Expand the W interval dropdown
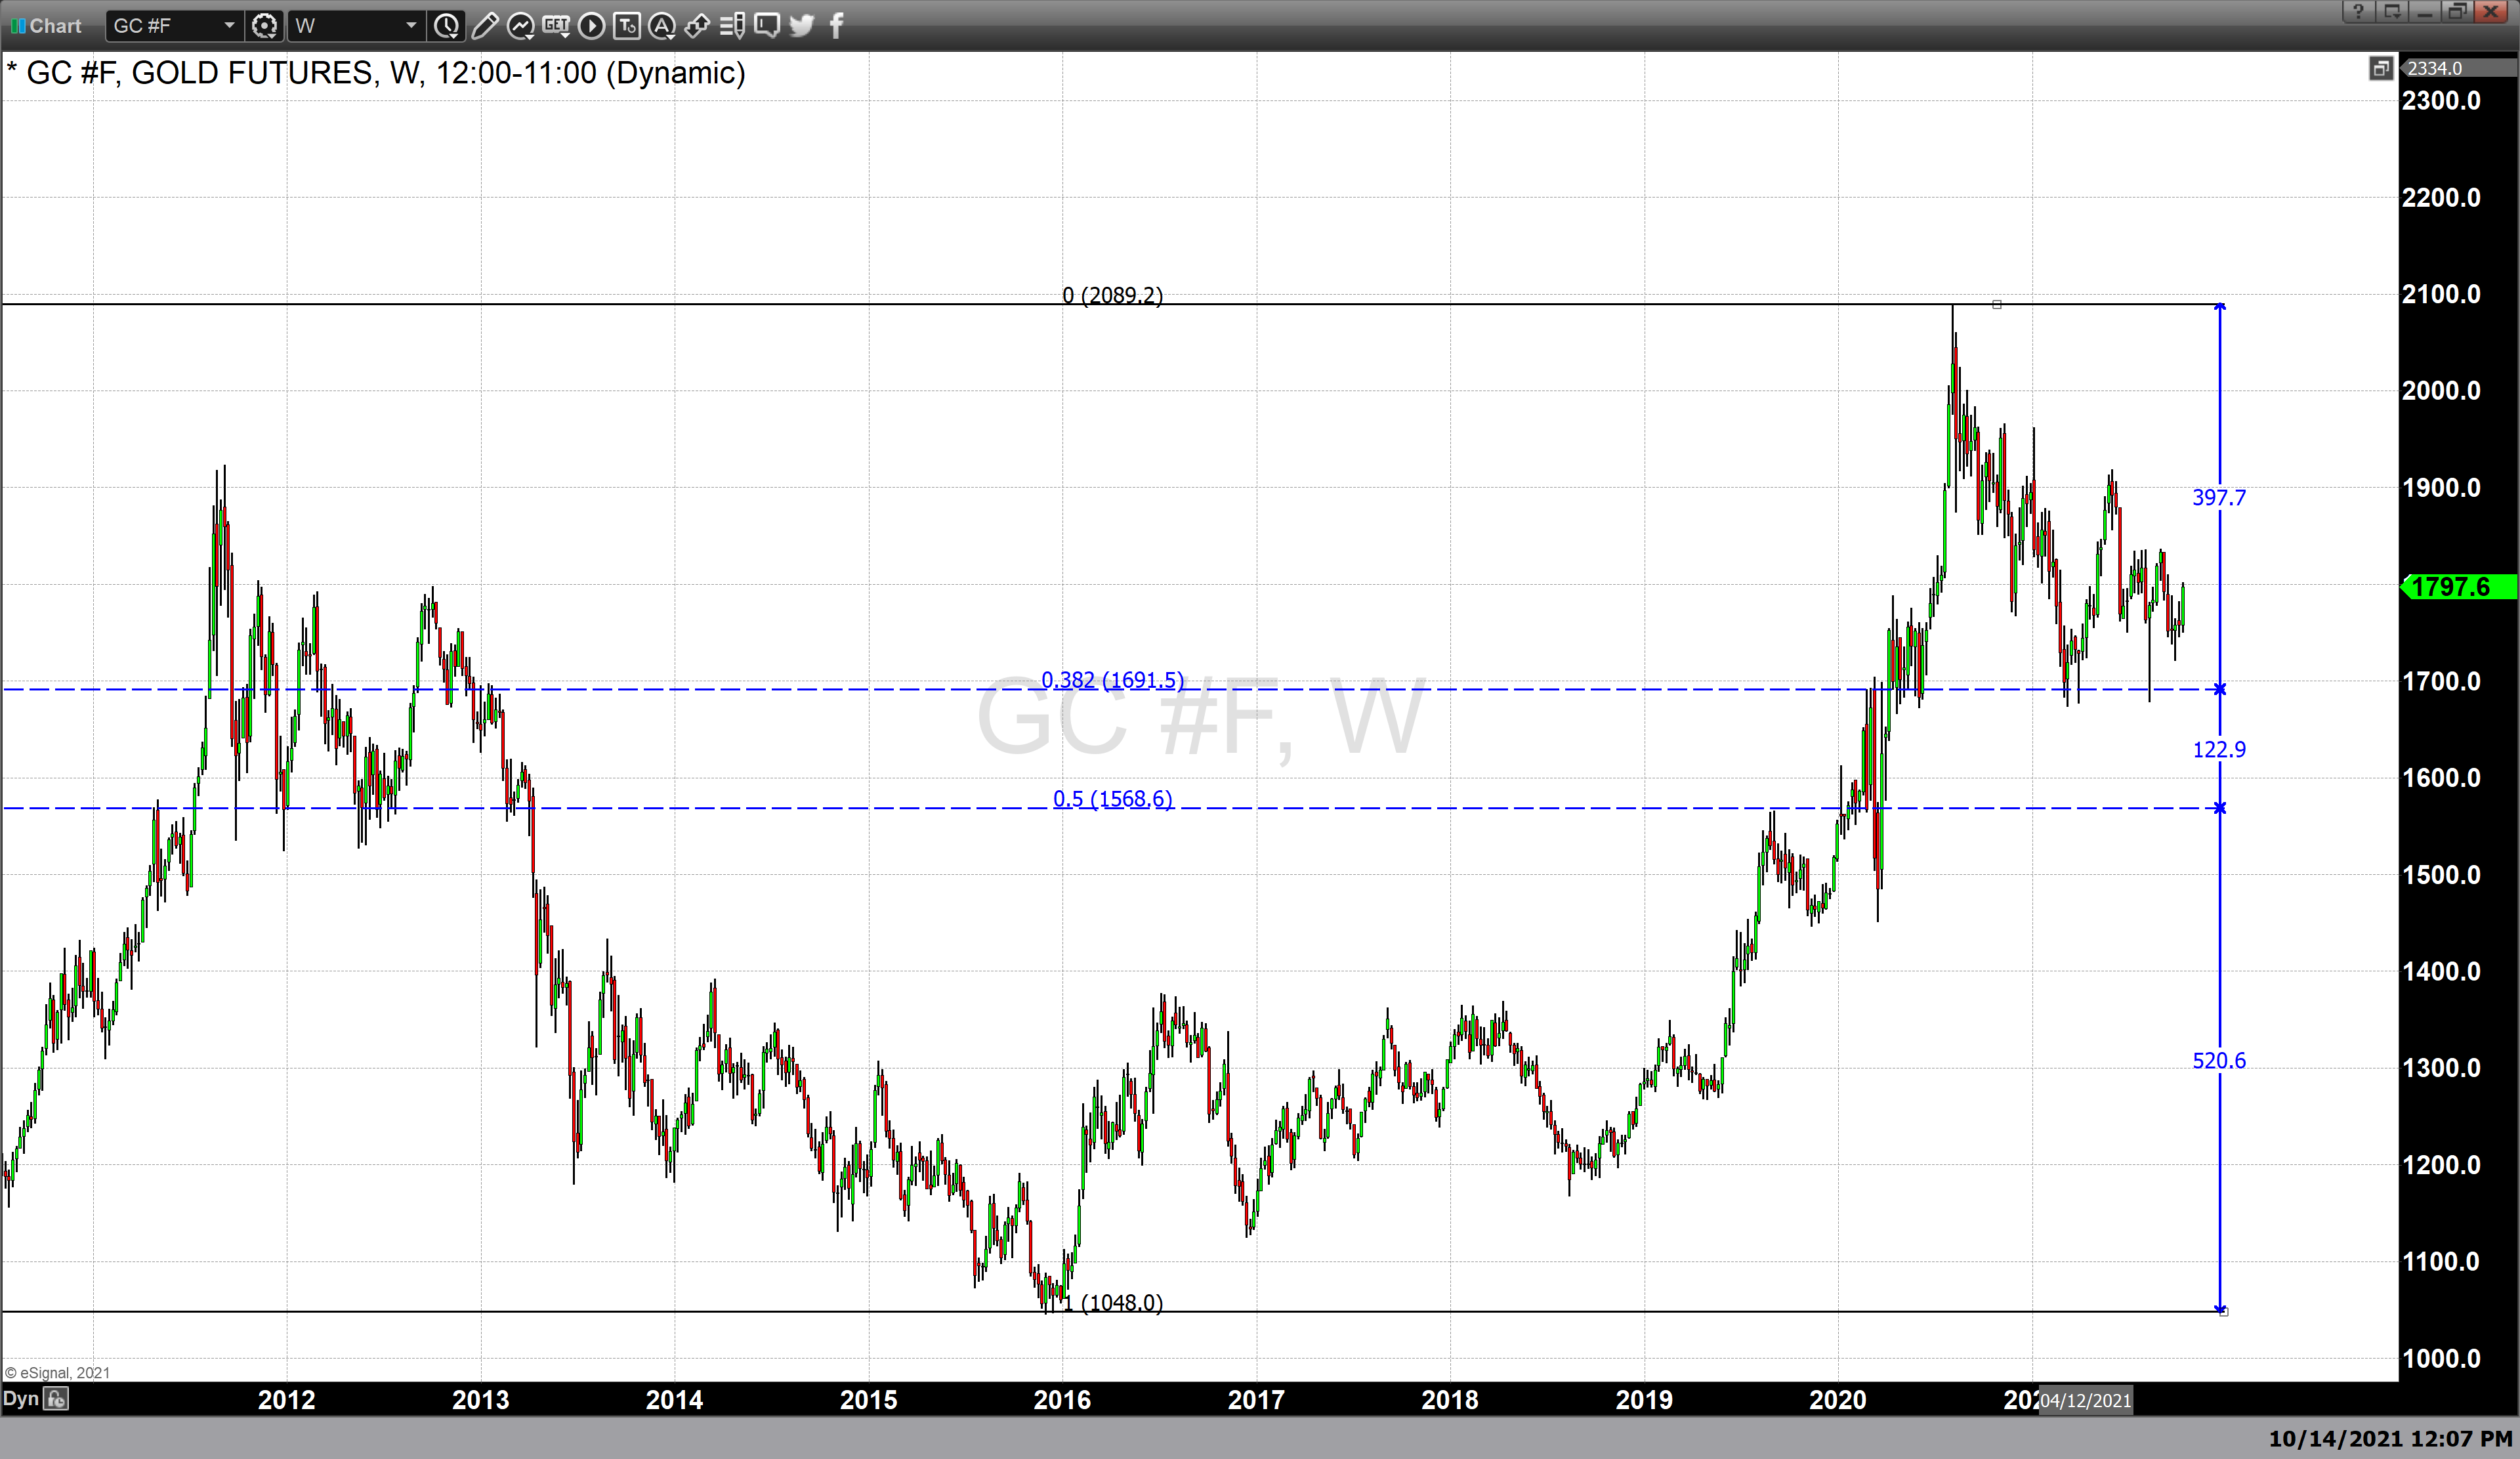 tap(410, 26)
